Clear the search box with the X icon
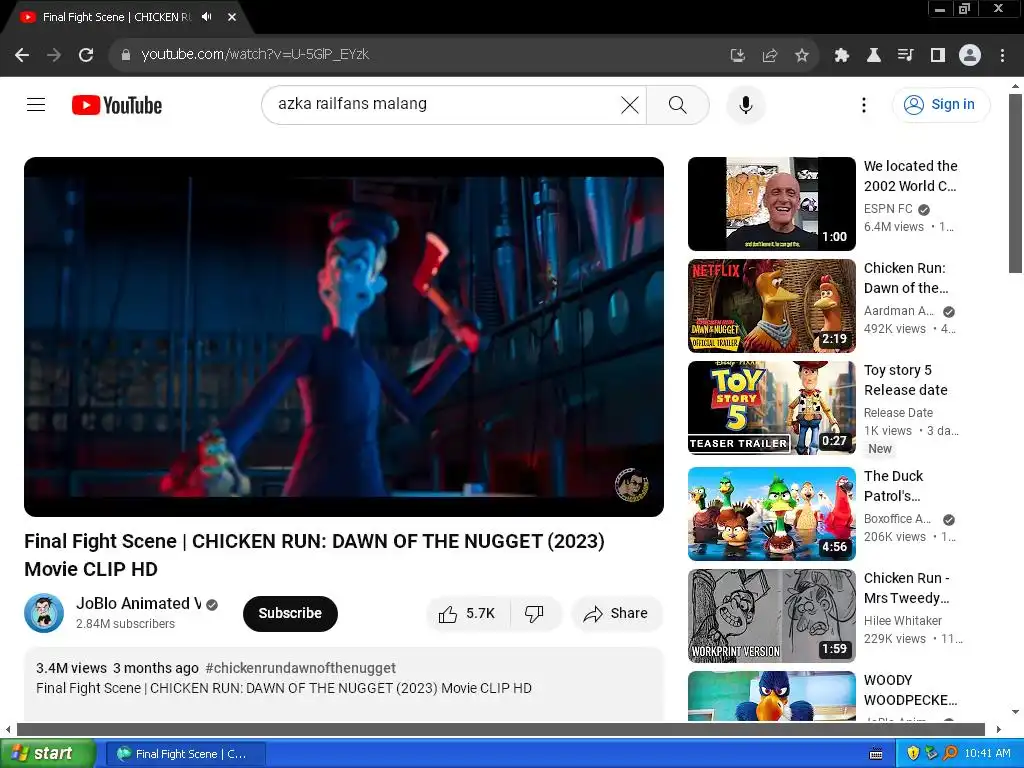The height and width of the screenshot is (768, 1024). (x=630, y=104)
